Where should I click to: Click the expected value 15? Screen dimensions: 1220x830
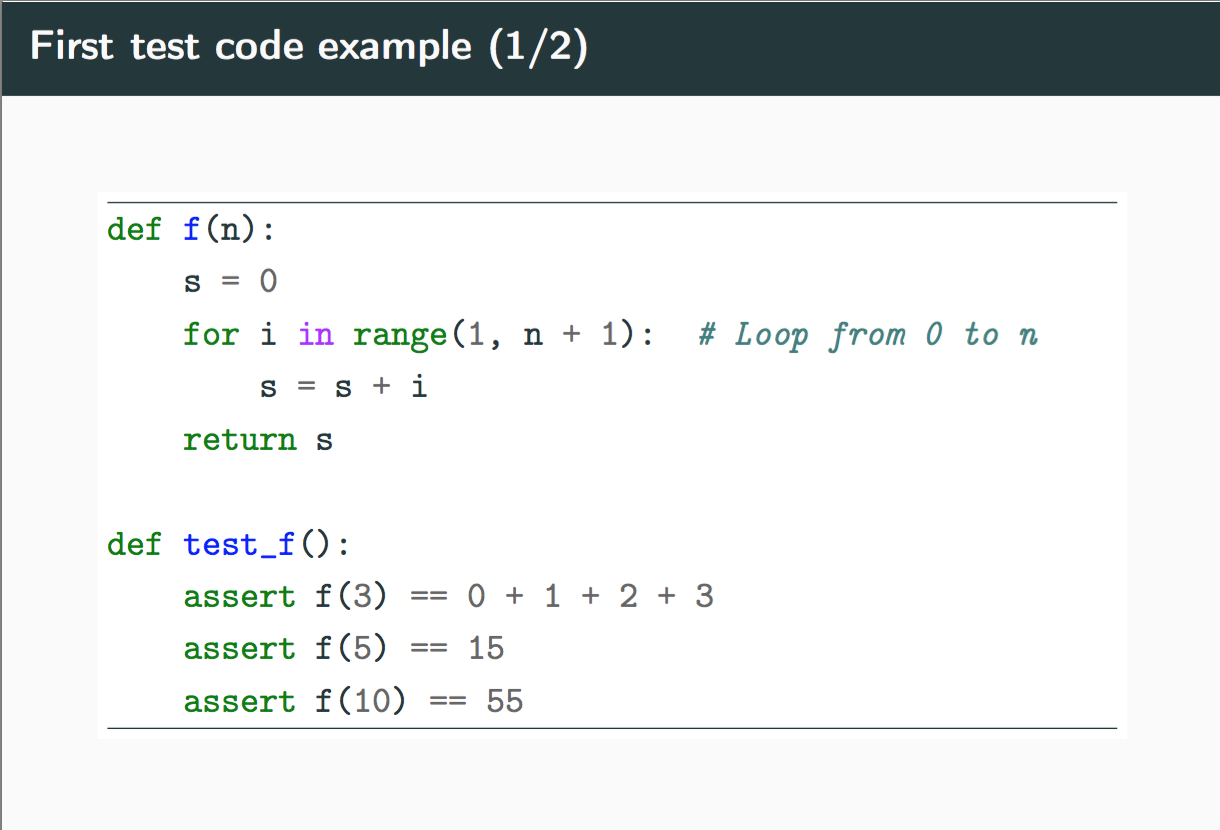pos(486,649)
